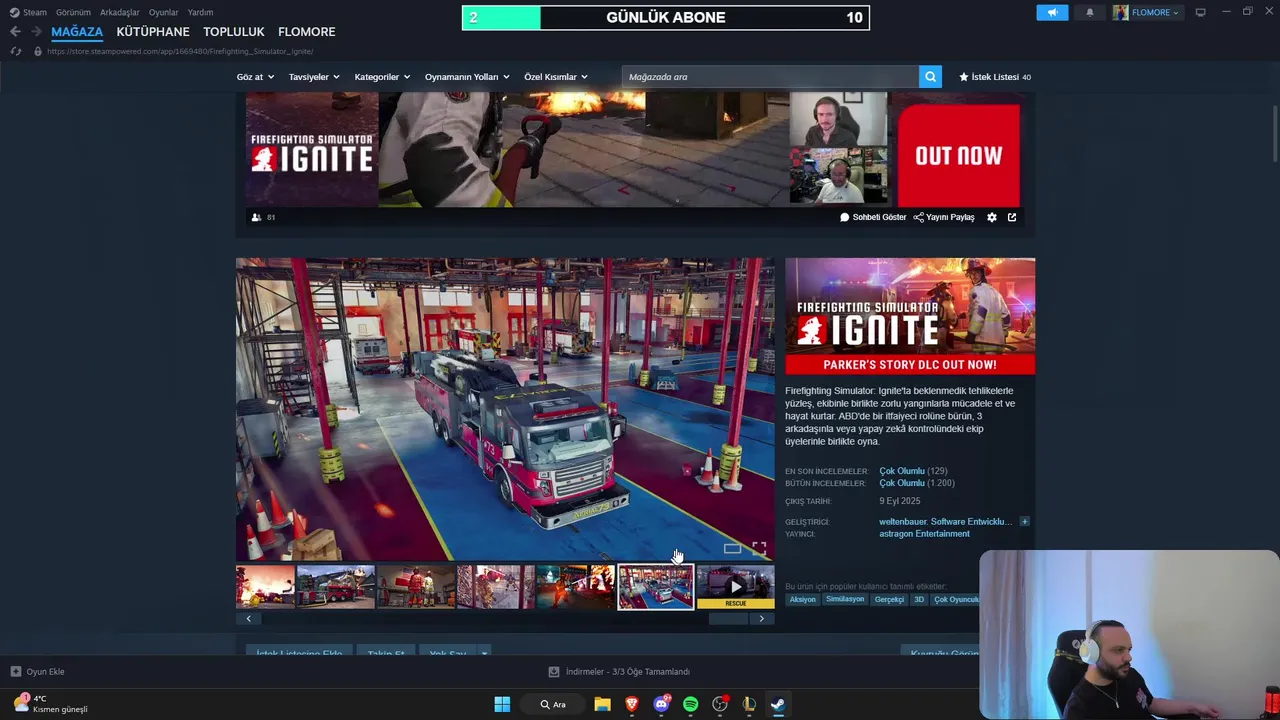The image size is (1280, 720).
Task: Click the store search magnifier button
Action: click(x=930, y=77)
